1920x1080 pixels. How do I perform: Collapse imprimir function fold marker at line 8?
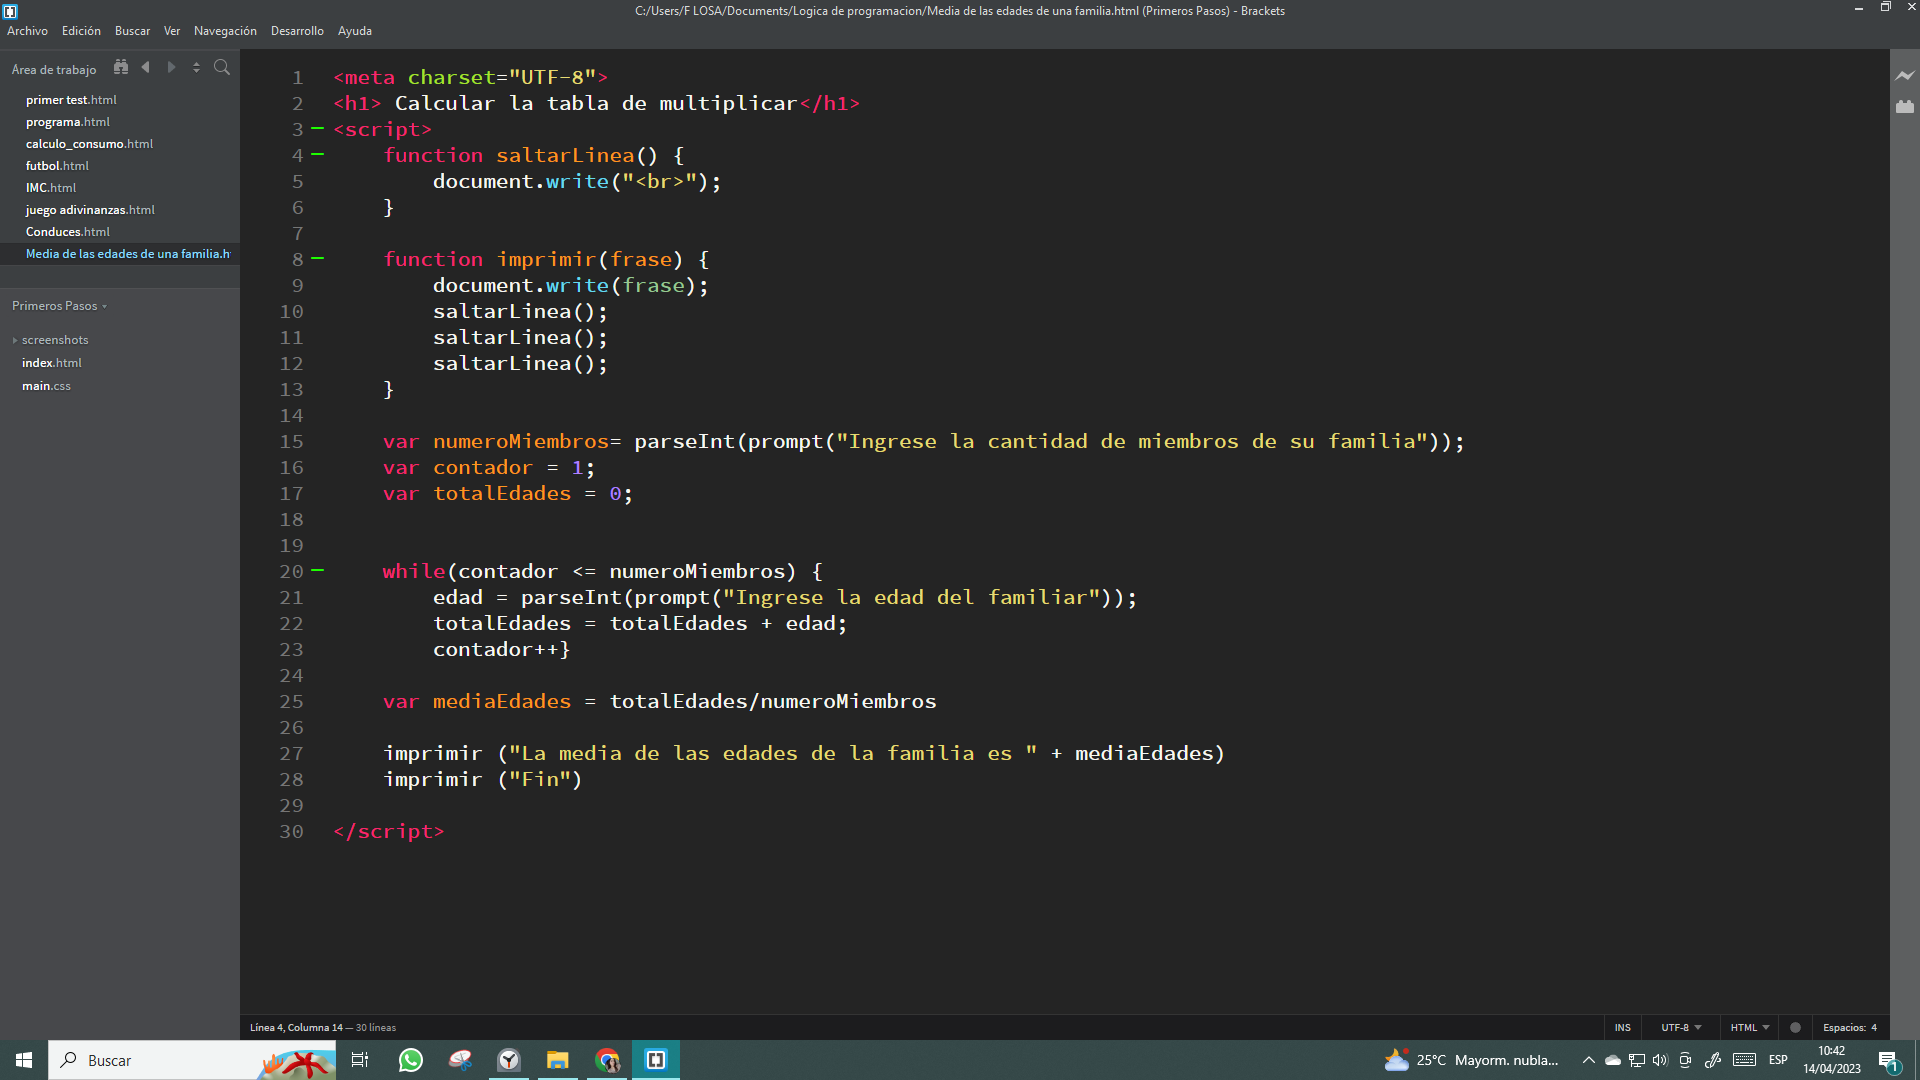coord(318,259)
